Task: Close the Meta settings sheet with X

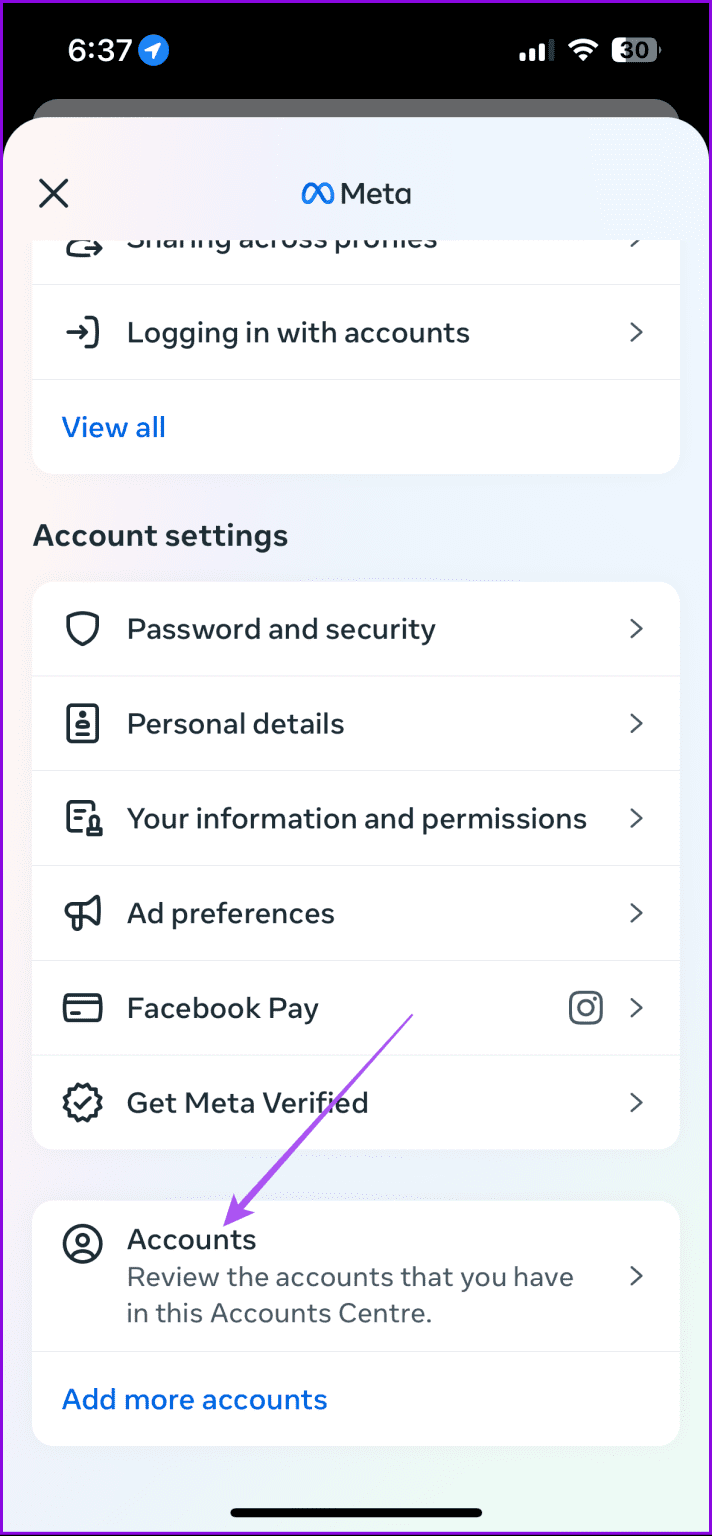Action: pos(53,193)
